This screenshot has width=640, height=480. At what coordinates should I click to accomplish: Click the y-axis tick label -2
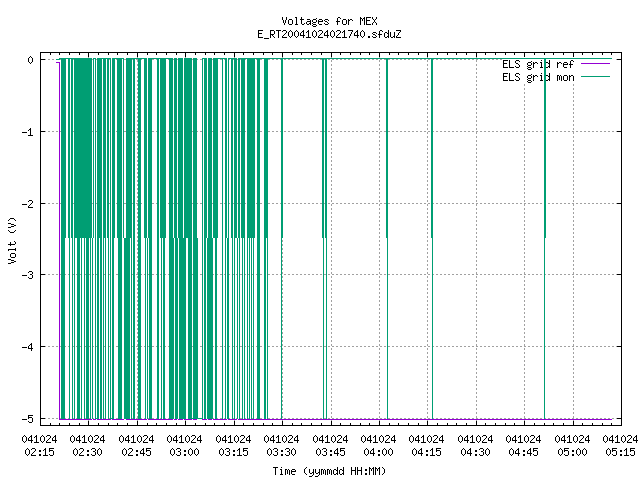tap(27, 204)
